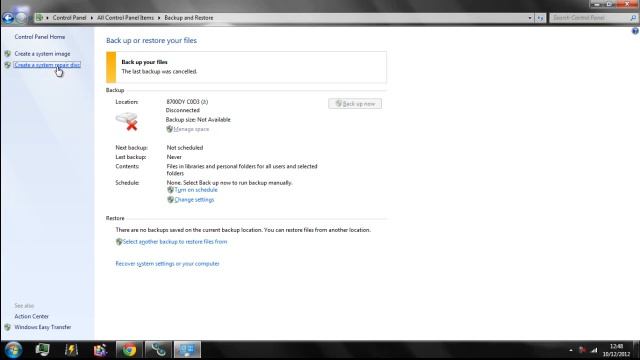640x360 pixels.
Task: Open Control Panel Home
Action: (40, 37)
